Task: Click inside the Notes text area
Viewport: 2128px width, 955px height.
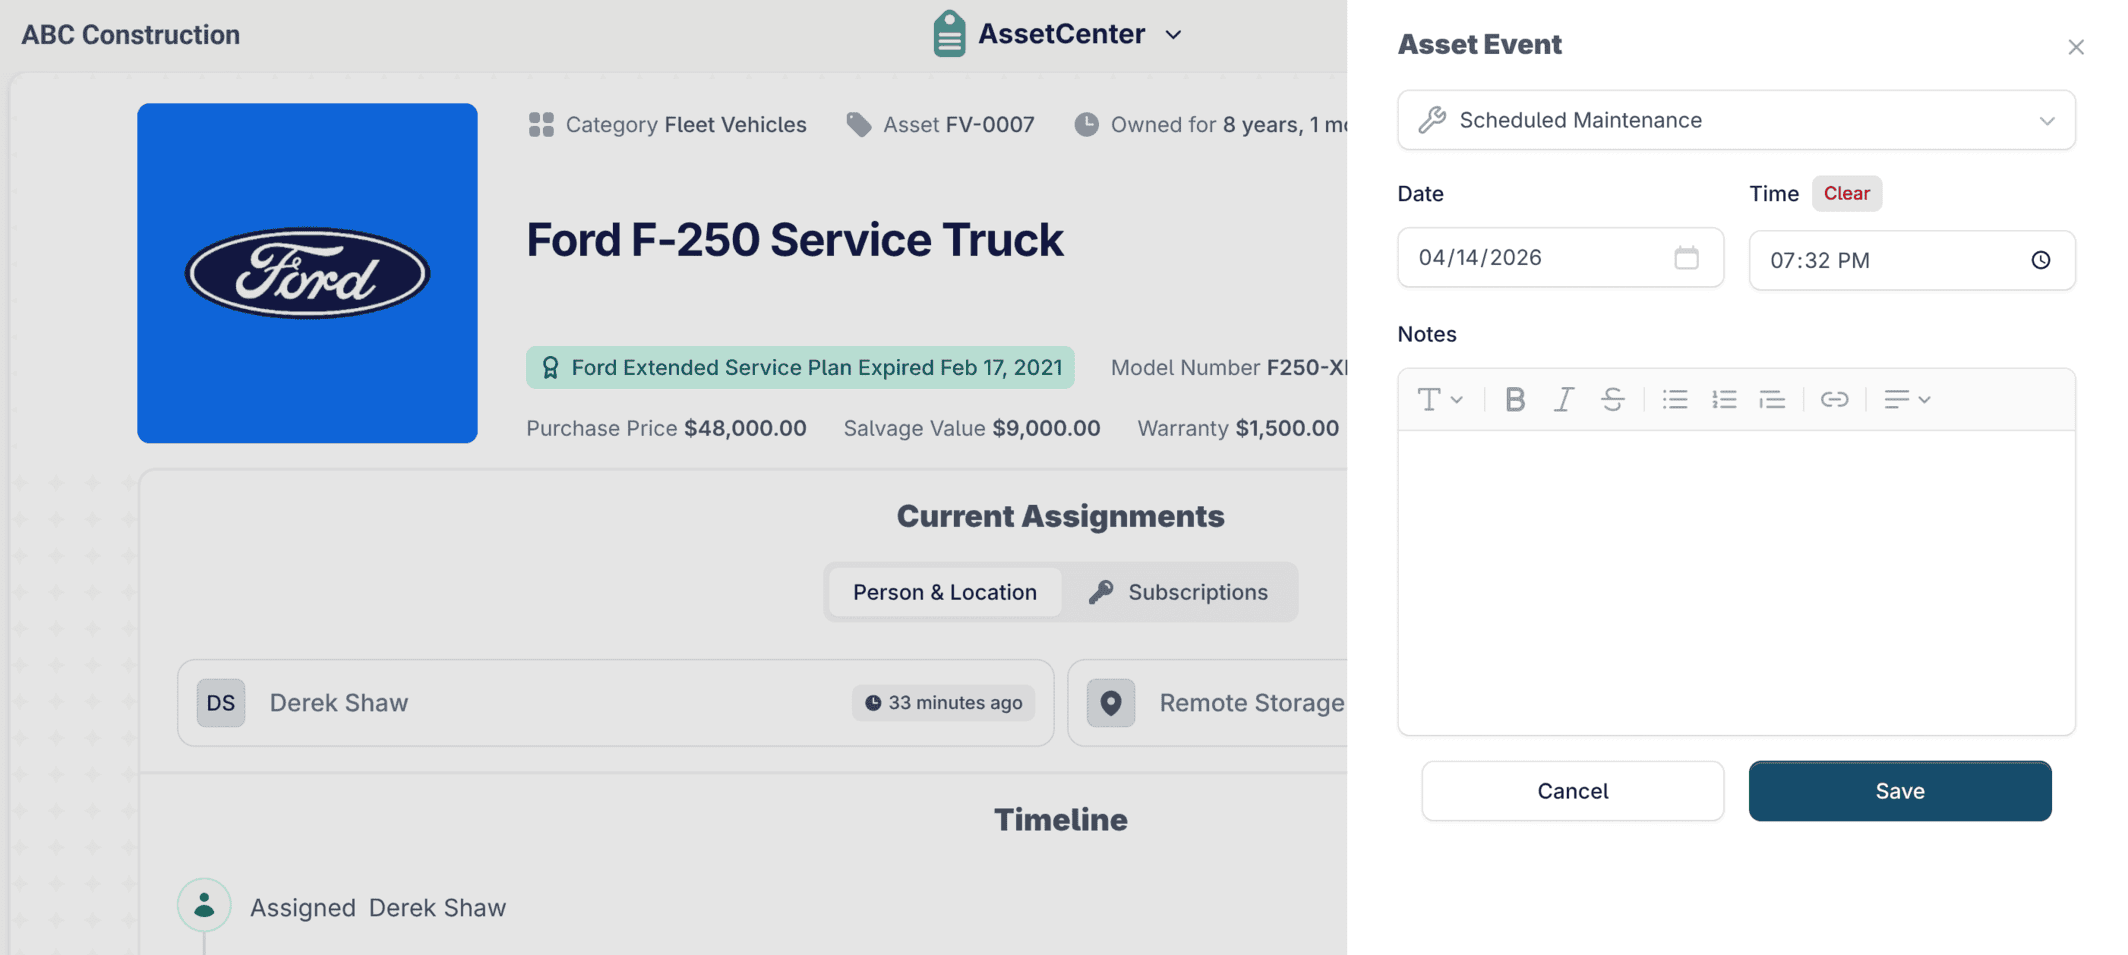Action: pyautogui.click(x=1736, y=583)
